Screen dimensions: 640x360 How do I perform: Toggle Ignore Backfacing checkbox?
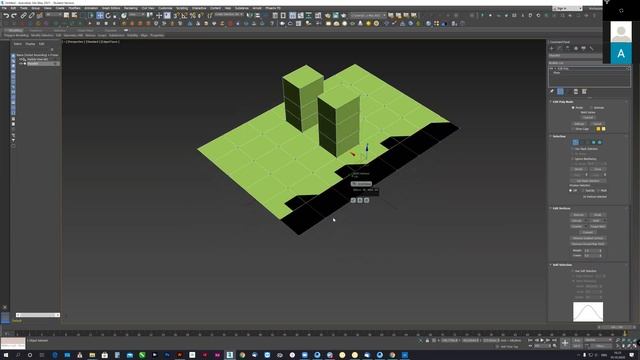[x=572, y=159]
